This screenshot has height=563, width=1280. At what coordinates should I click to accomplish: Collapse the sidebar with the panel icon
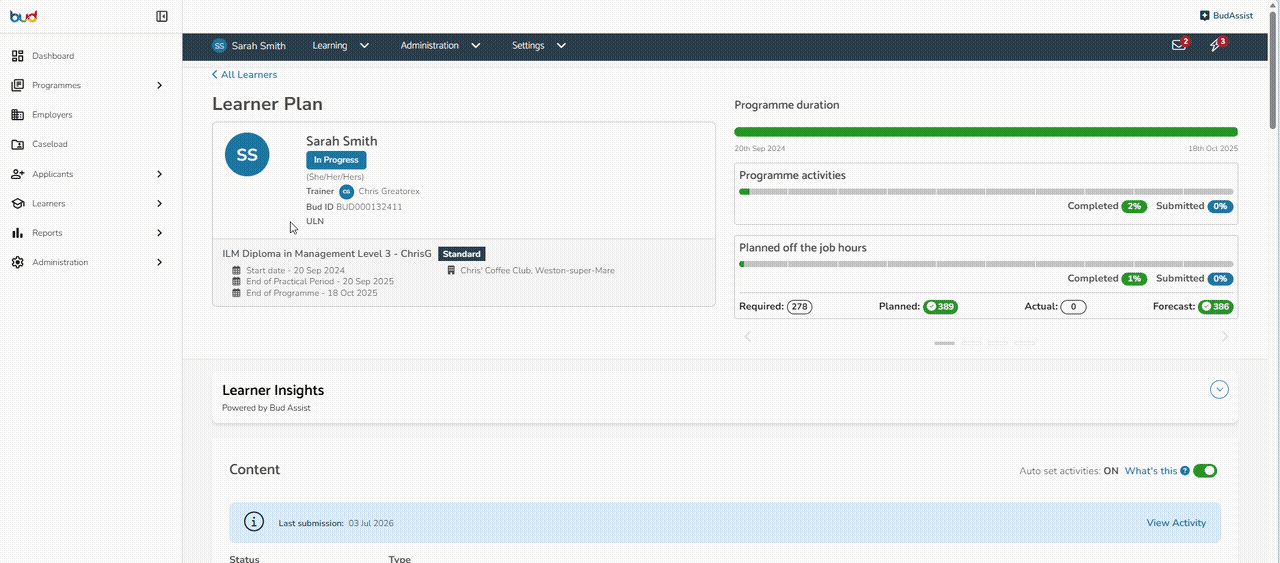click(162, 16)
